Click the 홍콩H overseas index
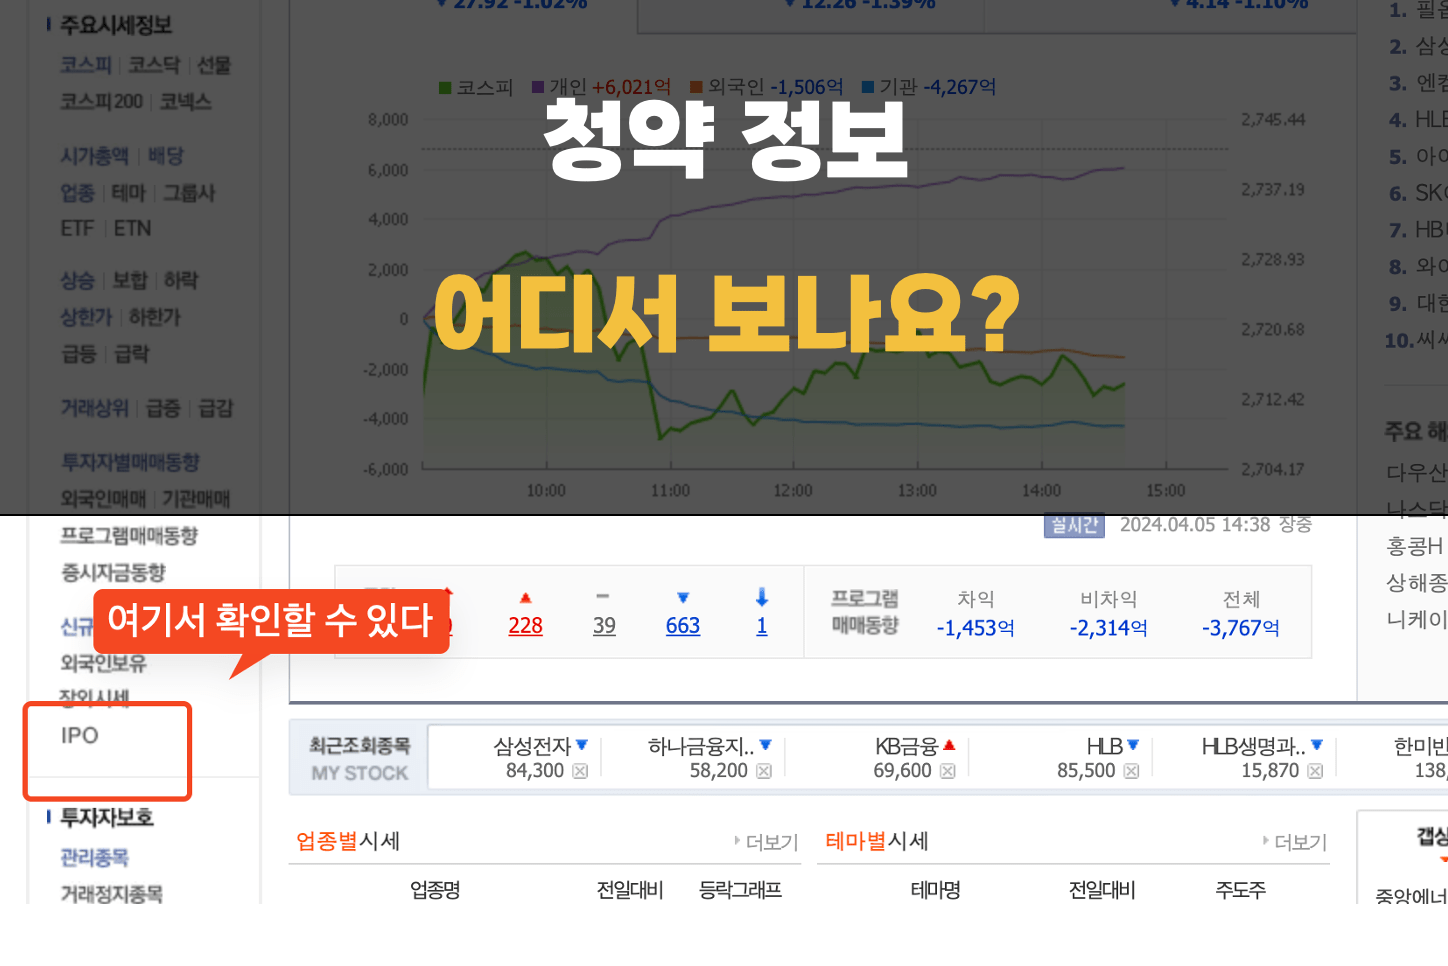1448x966 pixels. (1415, 546)
